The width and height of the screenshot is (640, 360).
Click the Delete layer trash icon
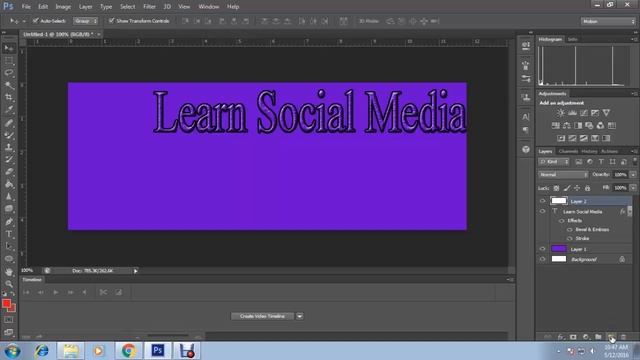coord(623,337)
